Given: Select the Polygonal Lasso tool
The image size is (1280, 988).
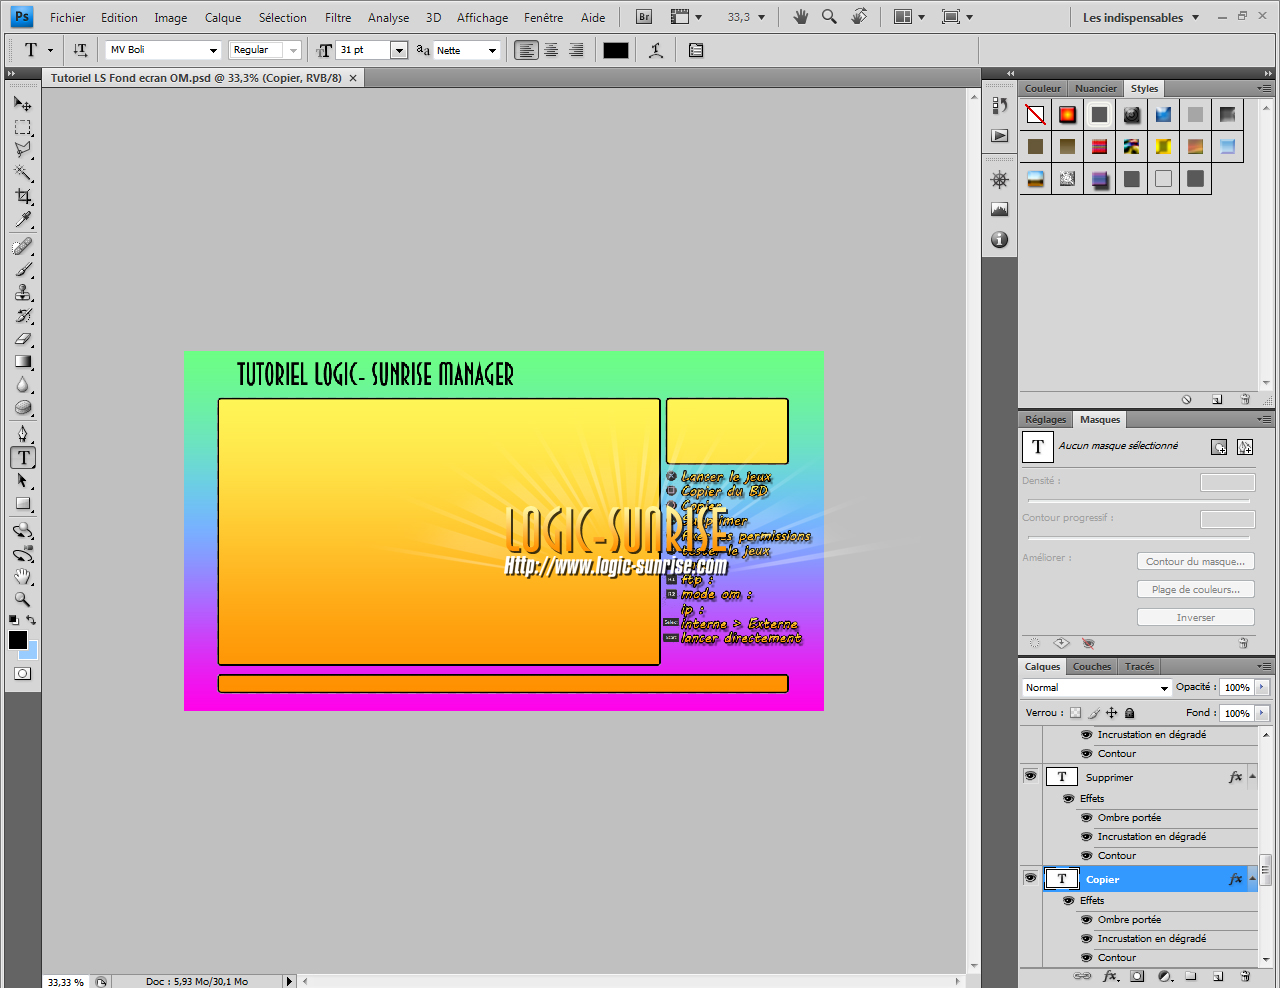Looking at the screenshot, I should (x=23, y=150).
